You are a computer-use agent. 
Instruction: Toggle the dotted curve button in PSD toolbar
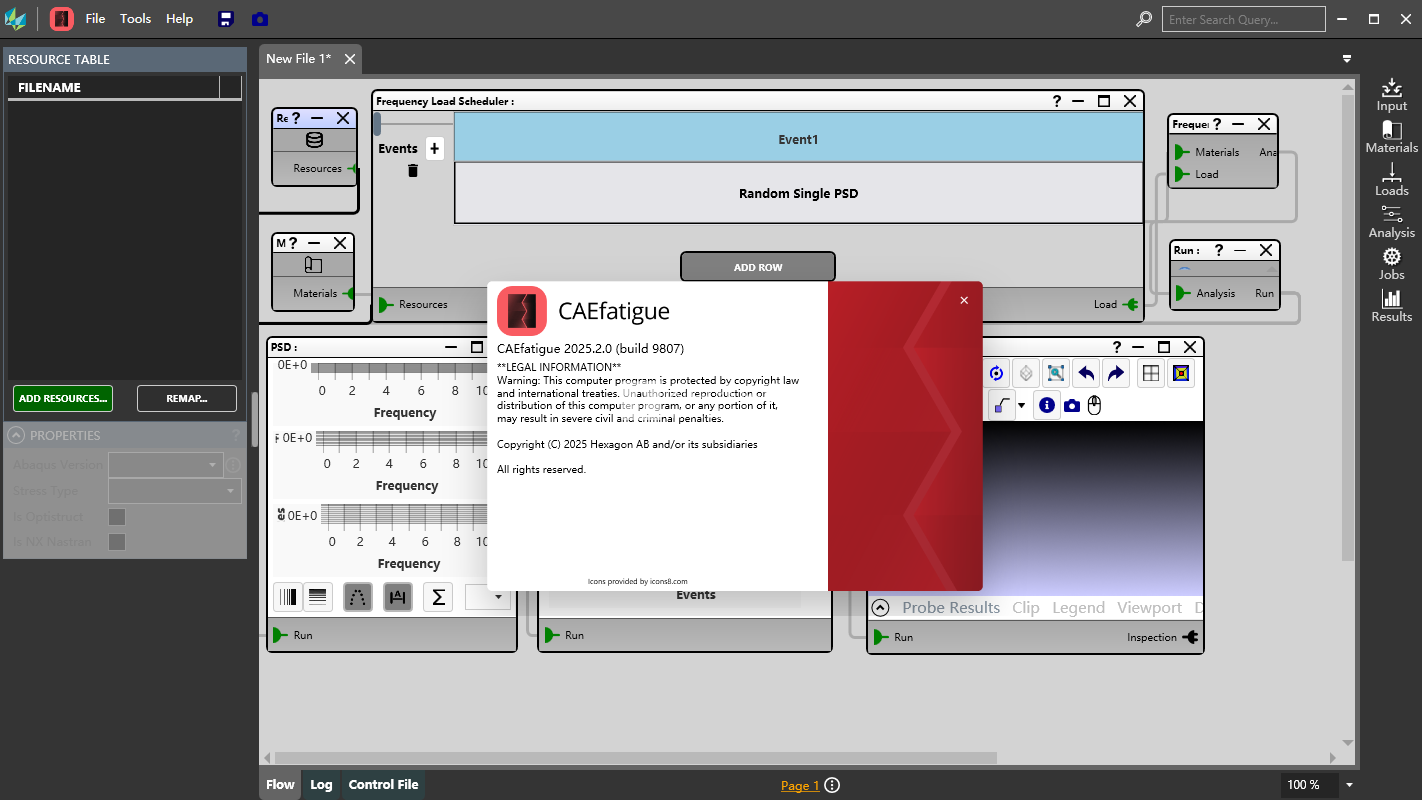point(358,598)
